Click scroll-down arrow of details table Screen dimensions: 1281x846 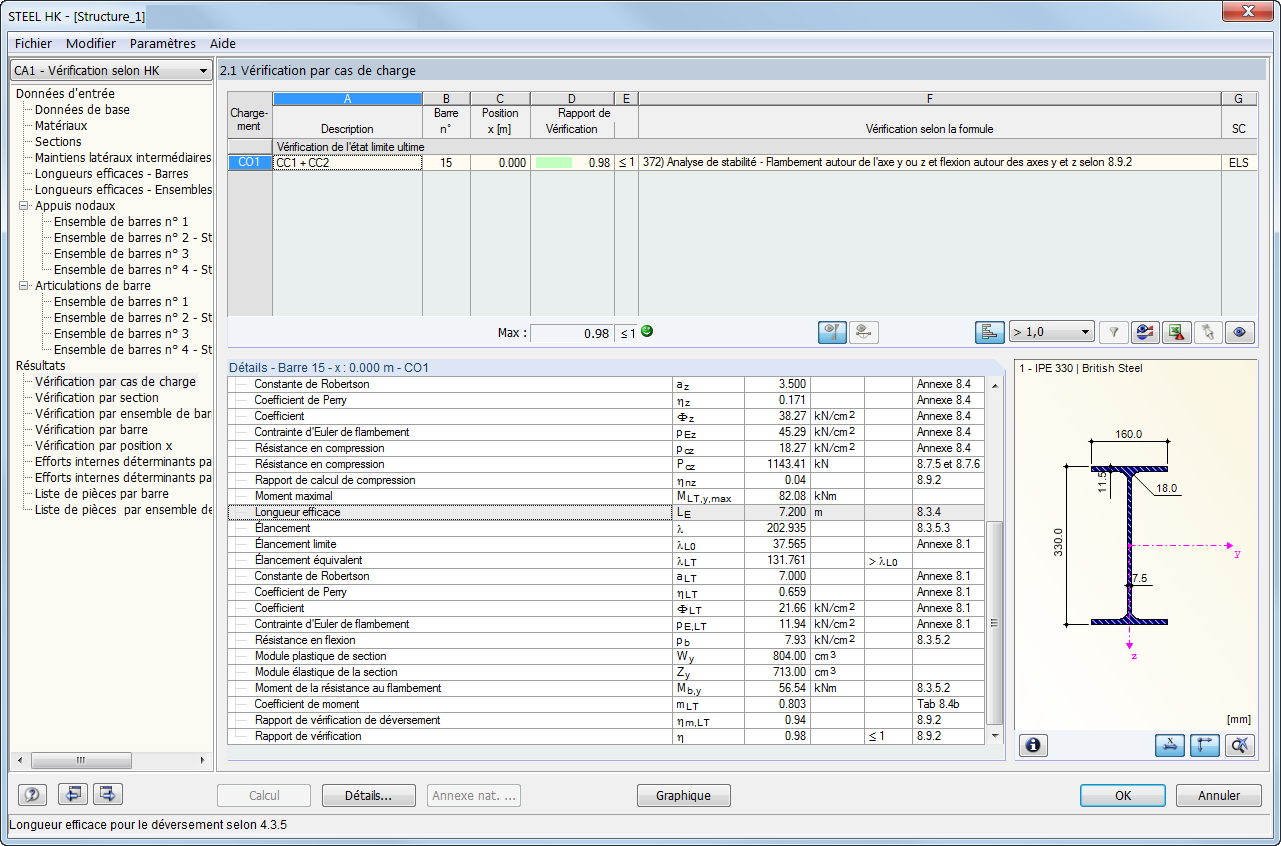(x=994, y=736)
